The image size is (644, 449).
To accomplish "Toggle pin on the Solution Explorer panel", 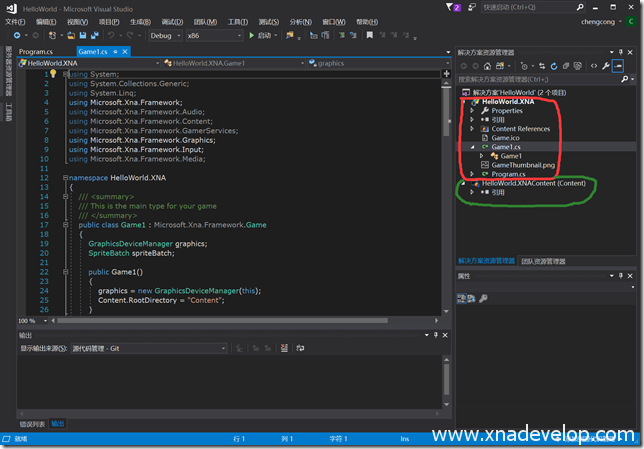I will (x=623, y=51).
